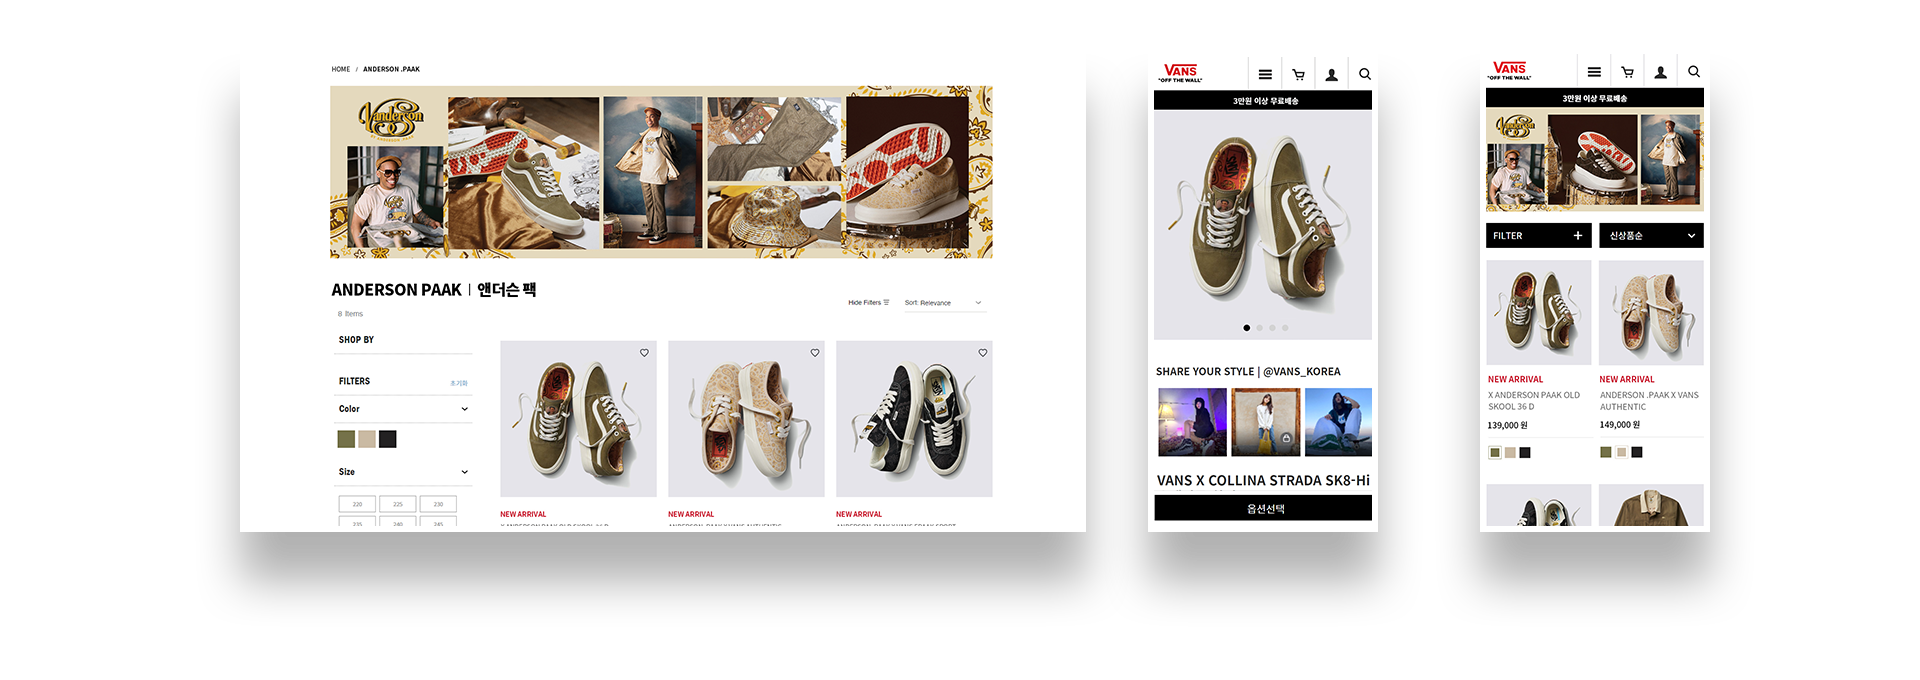Open account icon on mobile product page
The width and height of the screenshot is (1920, 680).
click(1332, 74)
